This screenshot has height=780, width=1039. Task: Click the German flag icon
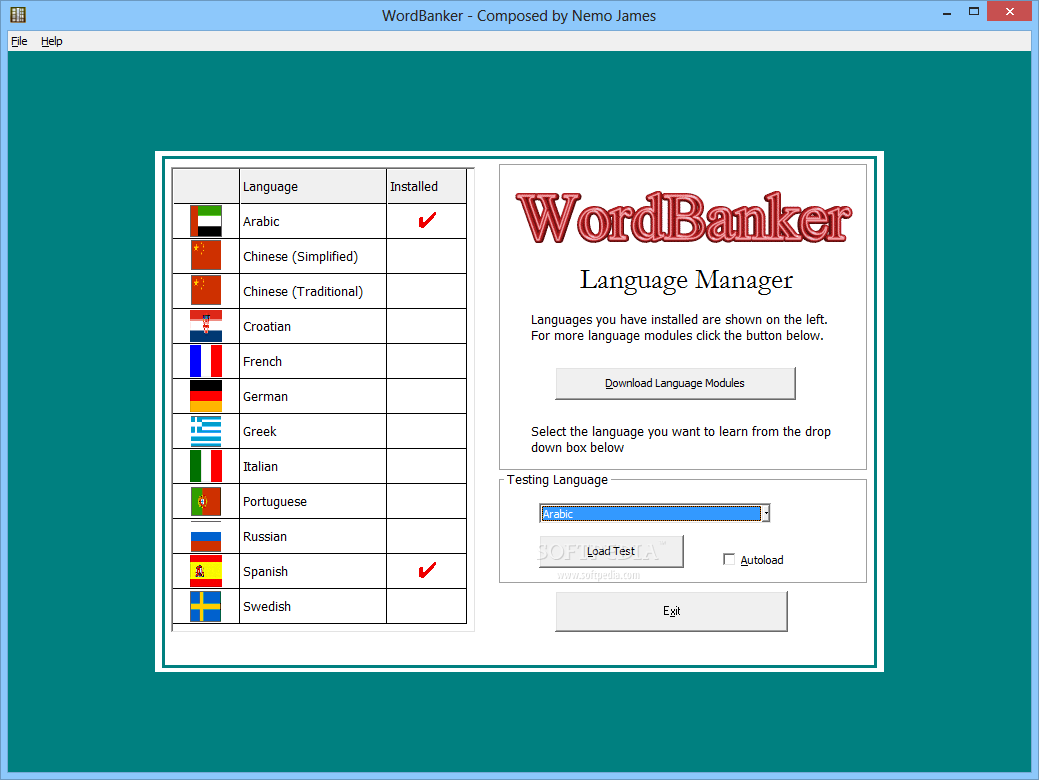point(205,396)
